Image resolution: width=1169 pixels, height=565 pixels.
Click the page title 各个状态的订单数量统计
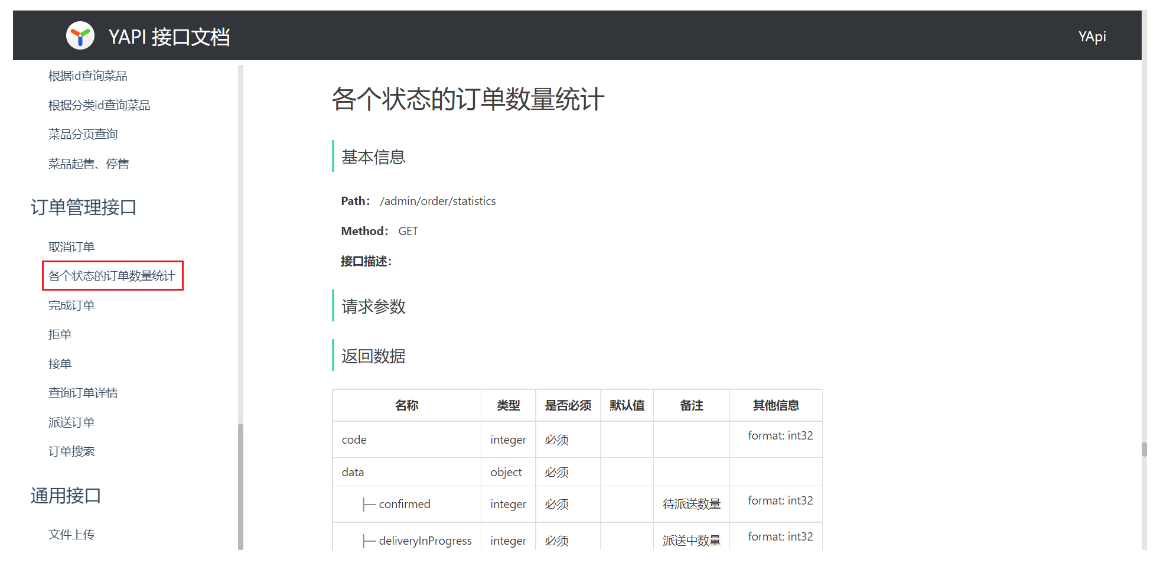tap(467, 100)
